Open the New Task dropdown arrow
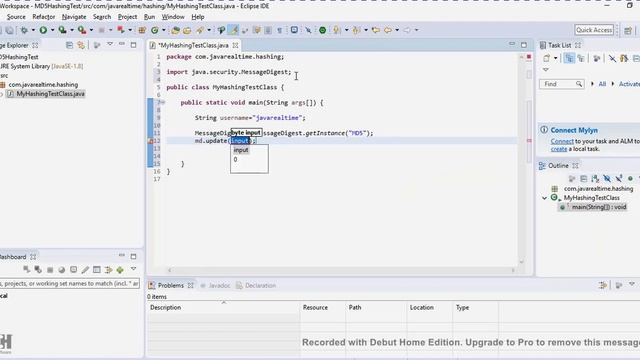The height and width of the screenshot is (360, 640). coord(556,58)
